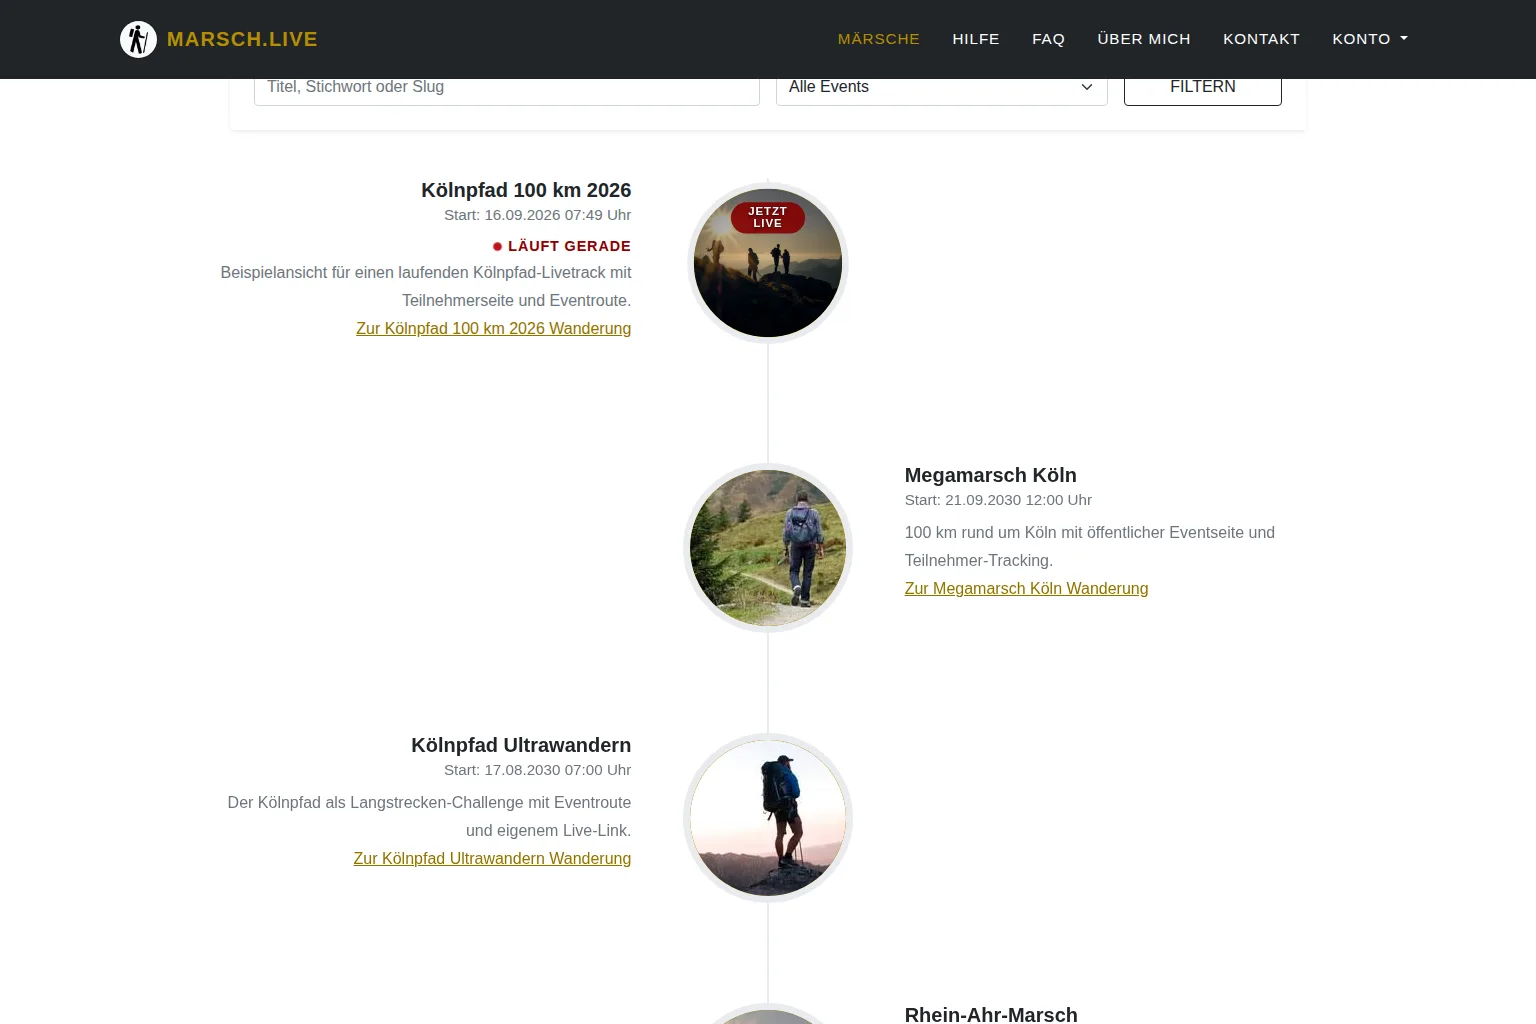Click the Megamarsch Köln heading
The height and width of the screenshot is (1024, 1536).
pyautogui.click(x=990, y=475)
